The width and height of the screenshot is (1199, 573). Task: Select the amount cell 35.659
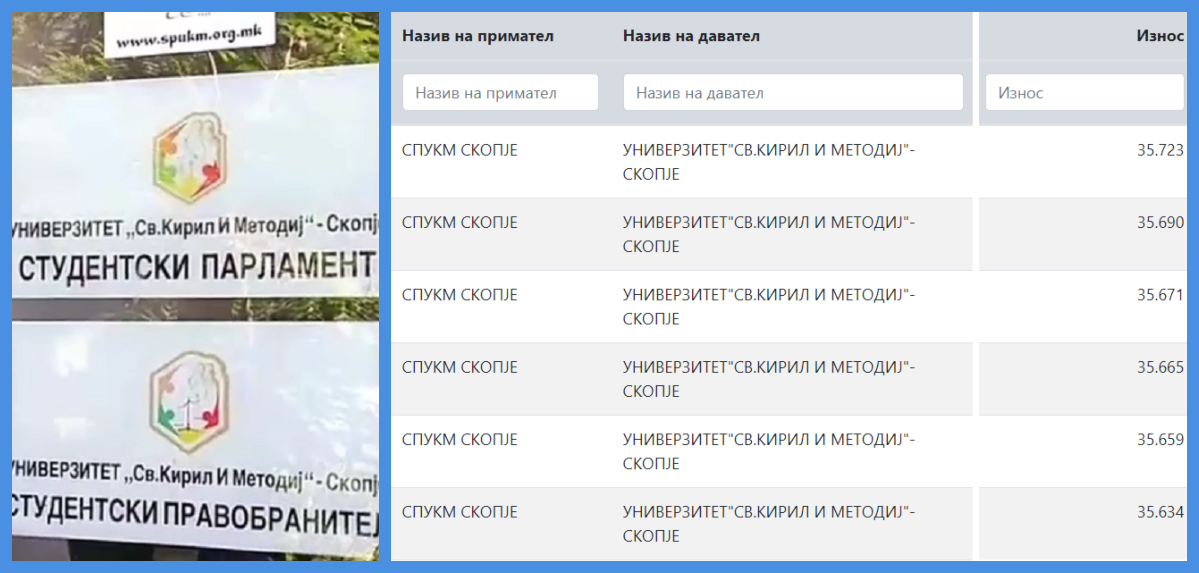click(1160, 440)
